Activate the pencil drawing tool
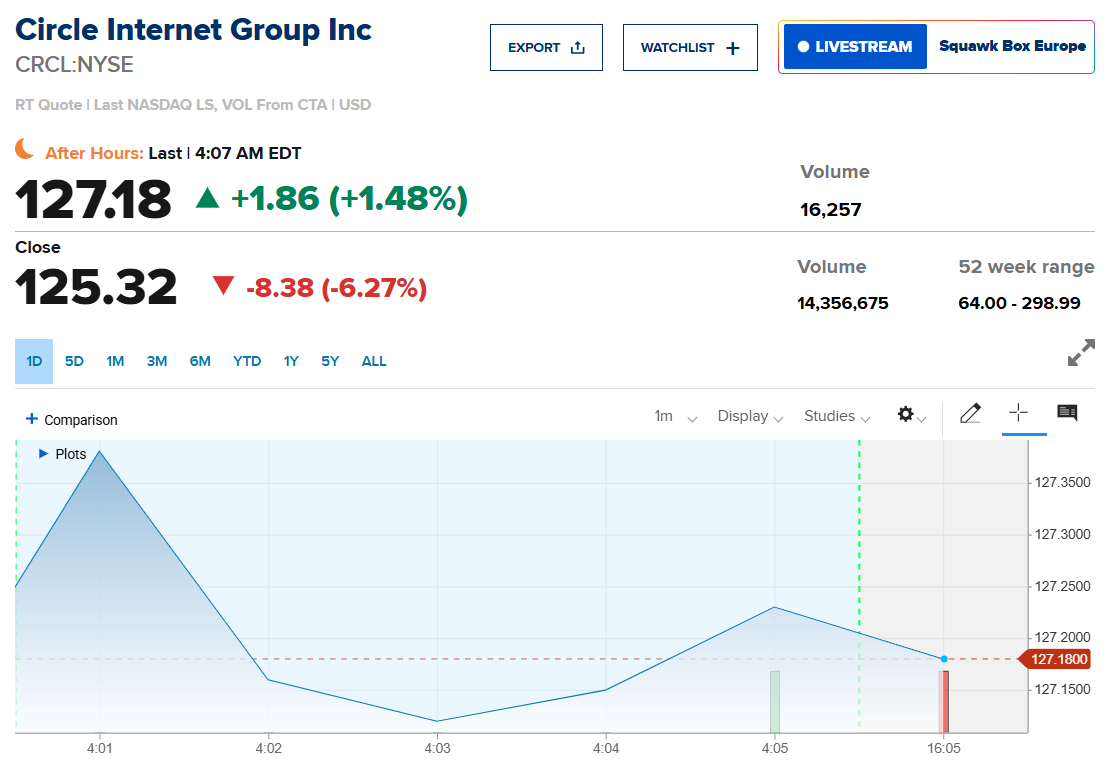 pyautogui.click(x=970, y=413)
